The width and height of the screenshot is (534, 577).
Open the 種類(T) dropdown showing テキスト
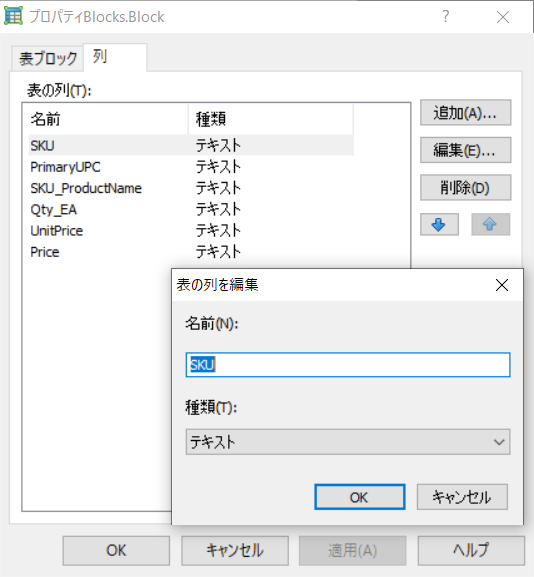click(x=348, y=442)
